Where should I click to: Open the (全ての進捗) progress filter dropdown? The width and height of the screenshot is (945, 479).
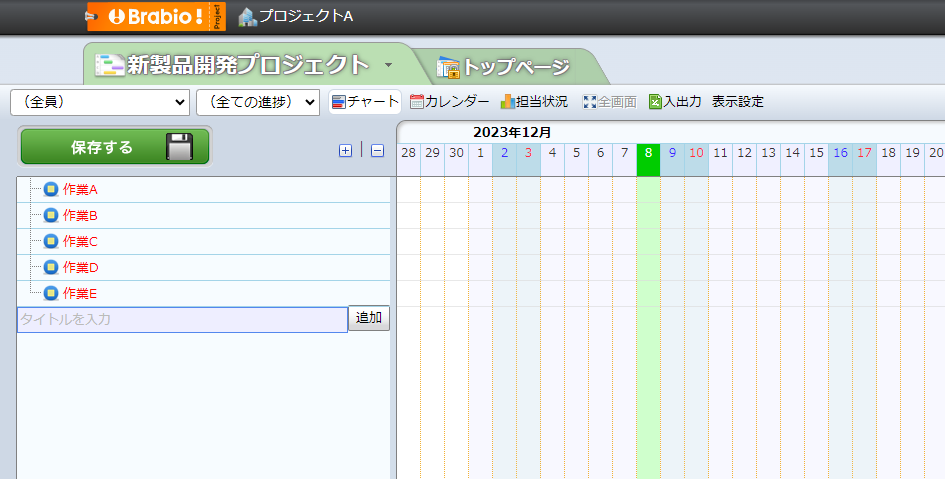pyautogui.click(x=258, y=102)
